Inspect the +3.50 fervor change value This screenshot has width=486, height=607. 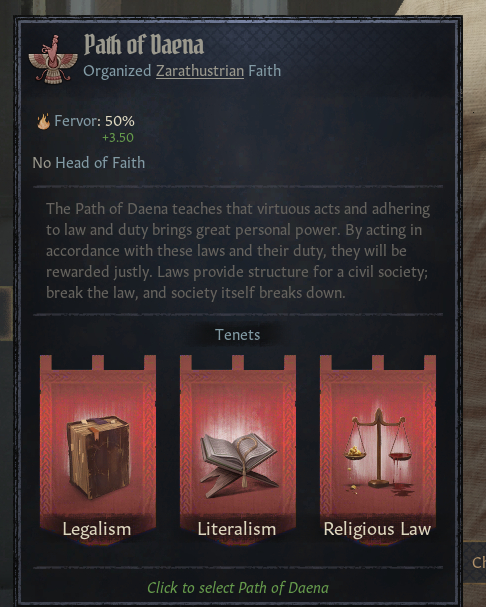(x=118, y=138)
